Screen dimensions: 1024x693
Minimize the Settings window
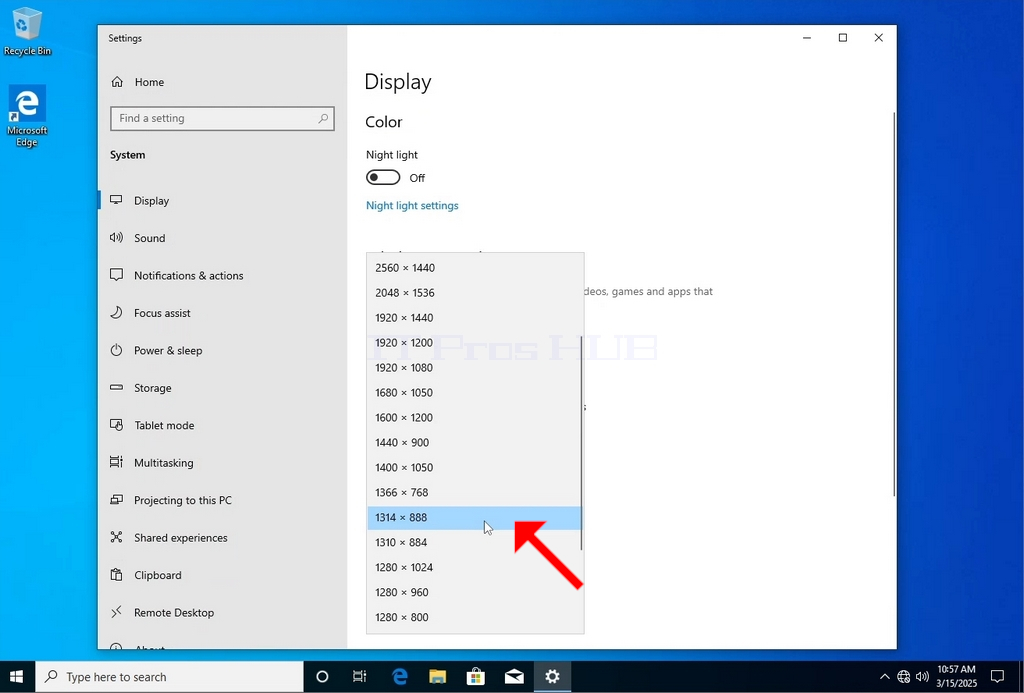(807, 38)
